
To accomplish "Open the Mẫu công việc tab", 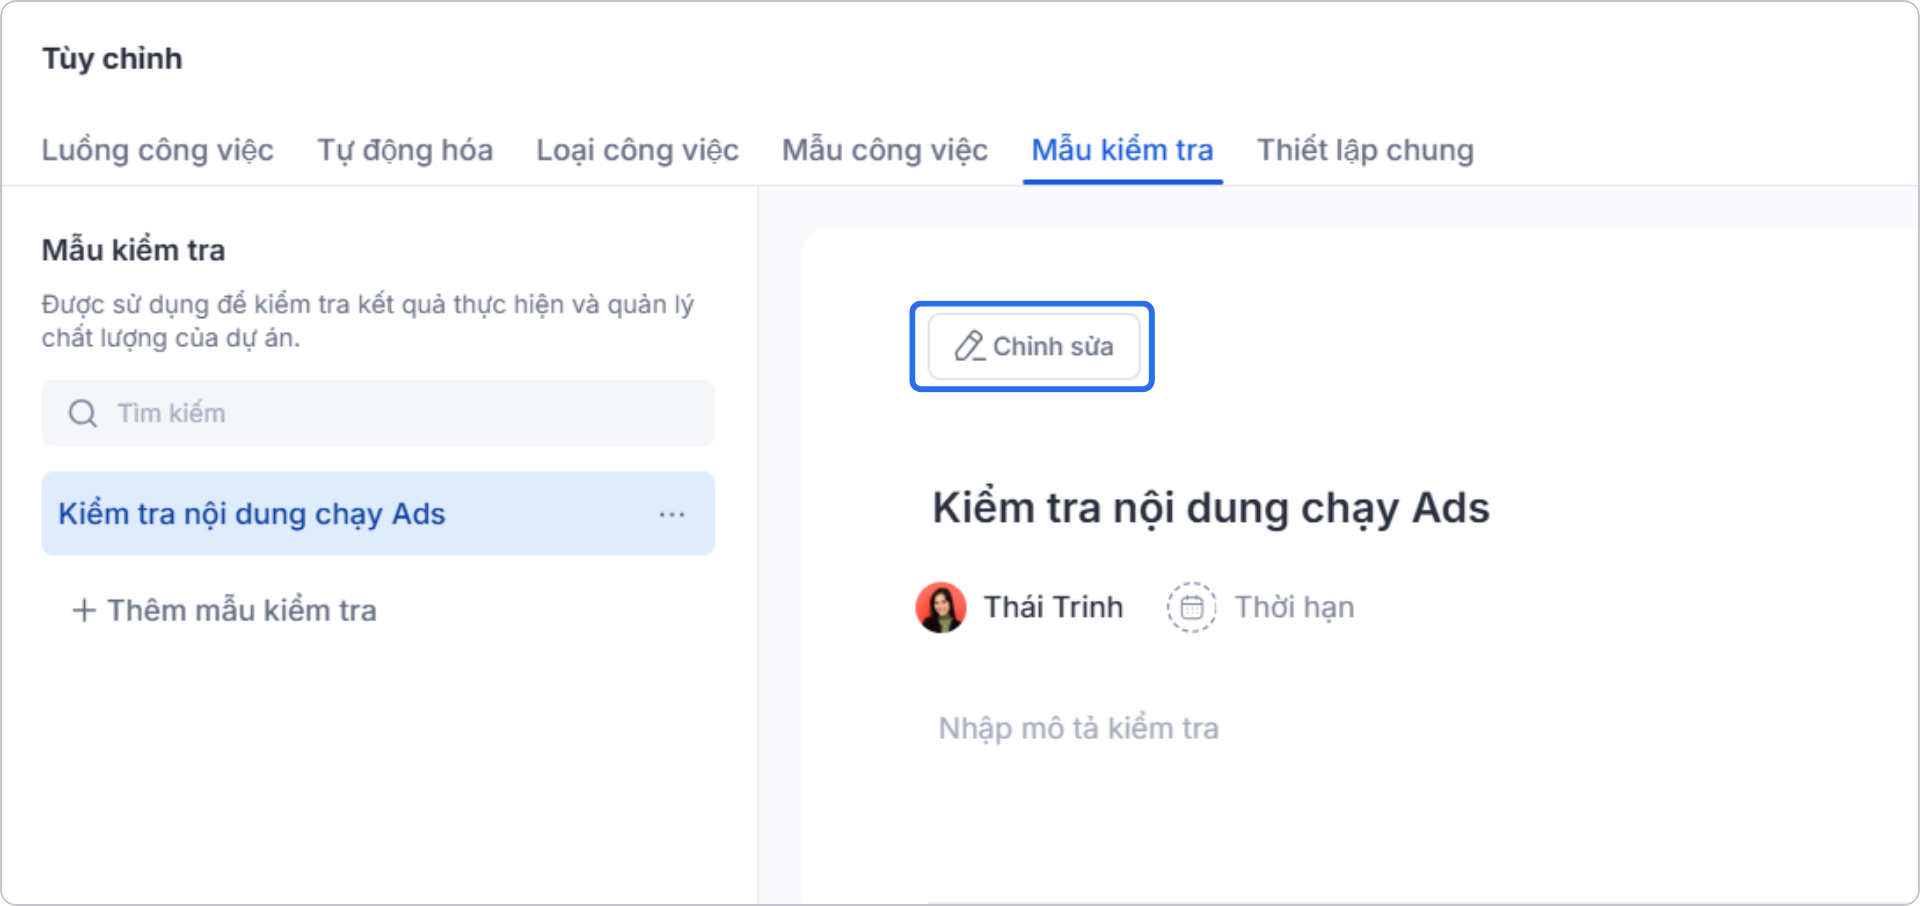I will coord(884,150).
